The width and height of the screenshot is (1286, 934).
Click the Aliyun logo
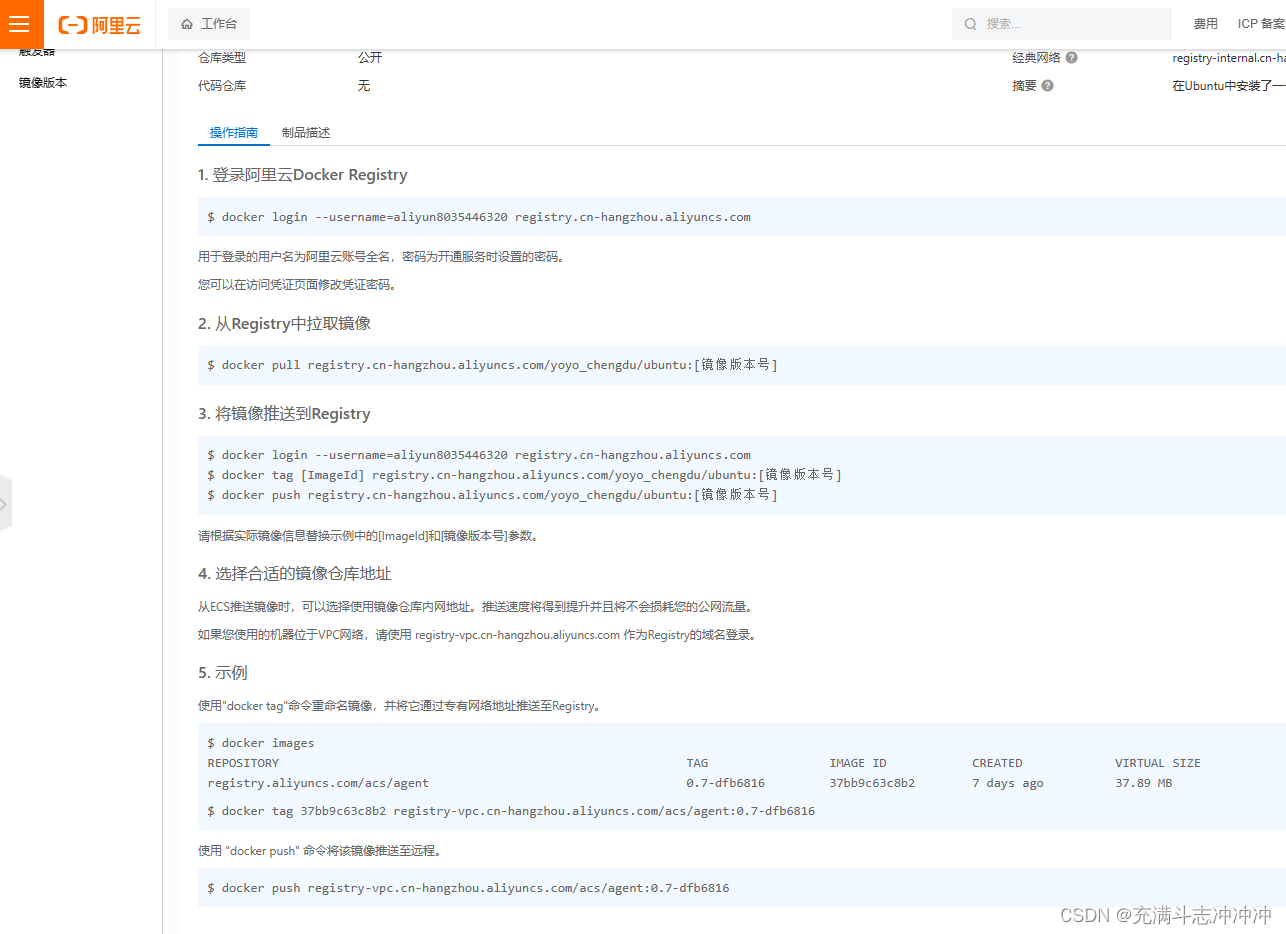pos(99,25)
